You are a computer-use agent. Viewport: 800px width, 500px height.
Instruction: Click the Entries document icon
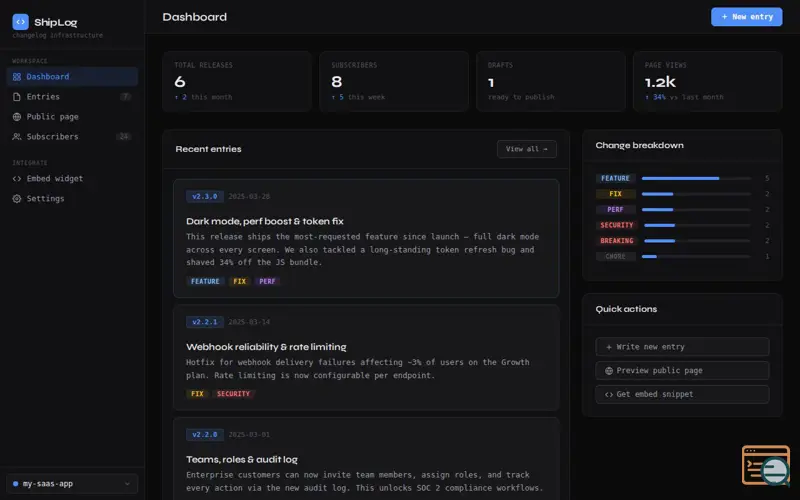(17, 96)
